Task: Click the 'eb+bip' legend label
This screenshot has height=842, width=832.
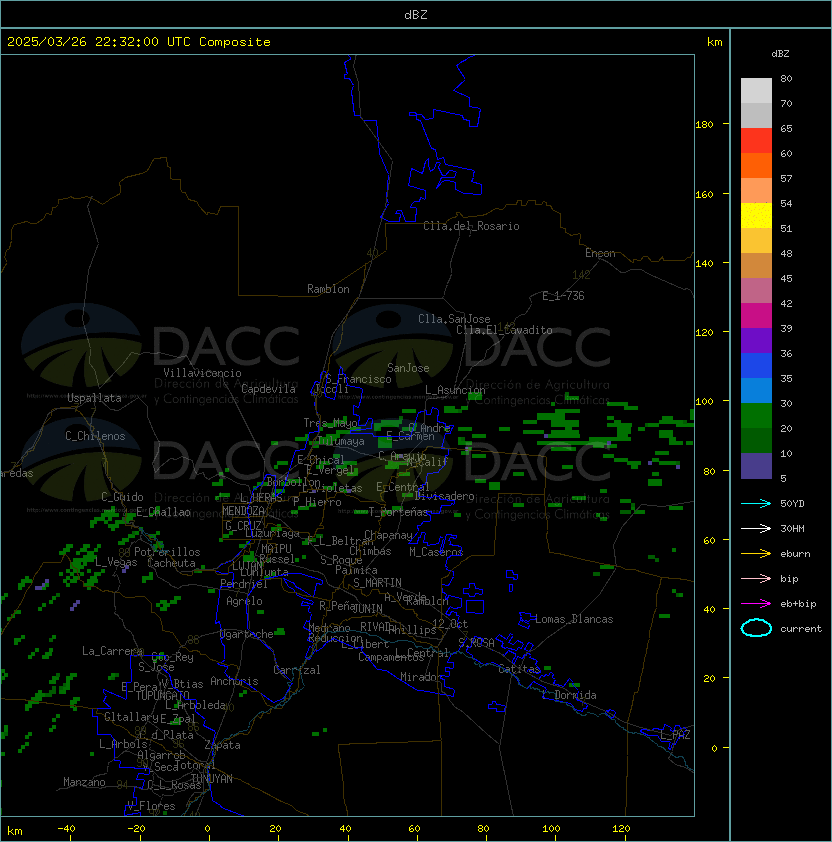Action: coord(798,604)
